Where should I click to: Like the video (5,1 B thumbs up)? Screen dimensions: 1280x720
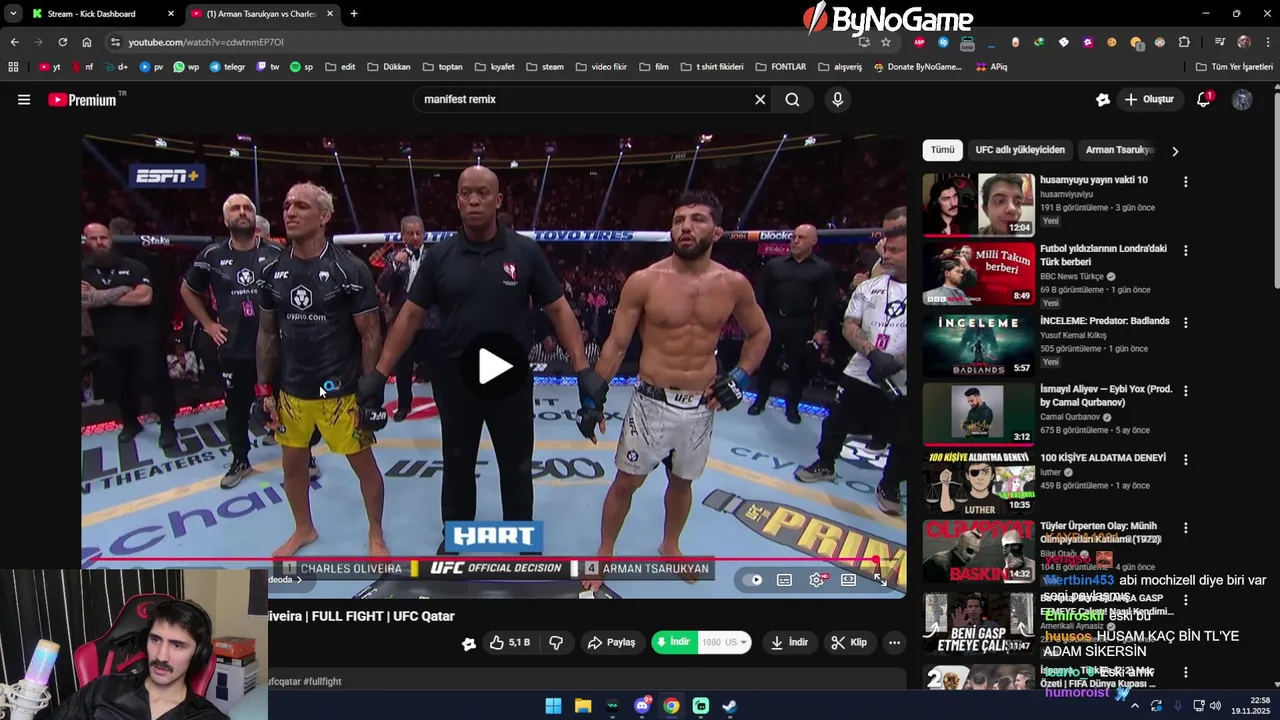click(x=510, y=643)
